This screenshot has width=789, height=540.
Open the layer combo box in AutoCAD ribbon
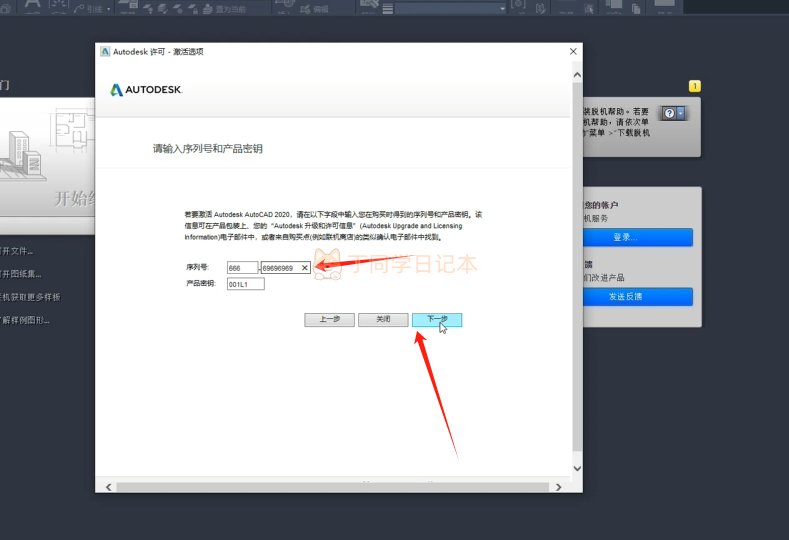click(450, 9)
